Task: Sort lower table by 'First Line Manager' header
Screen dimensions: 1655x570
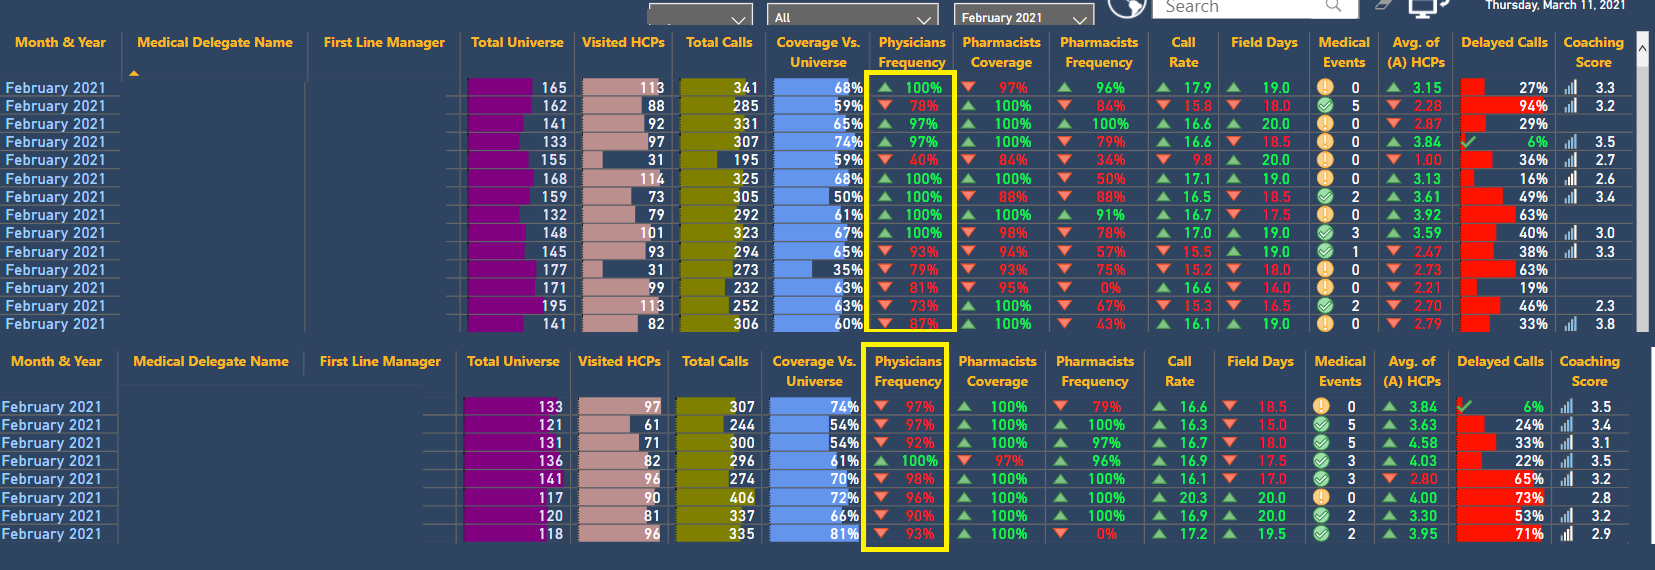Action: pos(380,362)
